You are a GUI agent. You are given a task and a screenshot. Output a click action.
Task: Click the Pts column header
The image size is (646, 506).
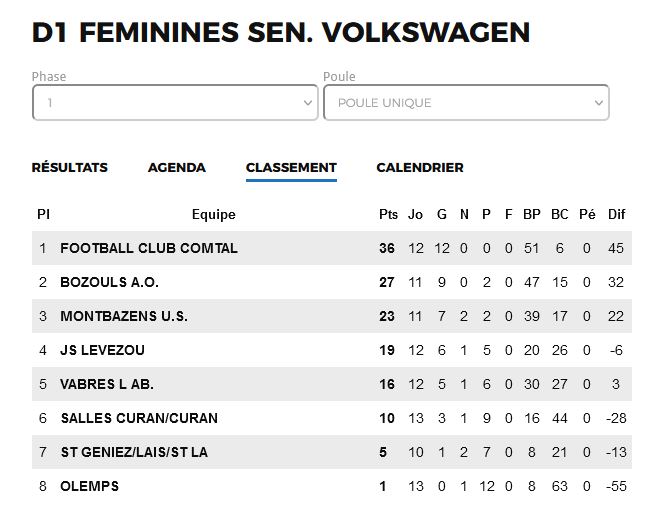coord(388,214)
